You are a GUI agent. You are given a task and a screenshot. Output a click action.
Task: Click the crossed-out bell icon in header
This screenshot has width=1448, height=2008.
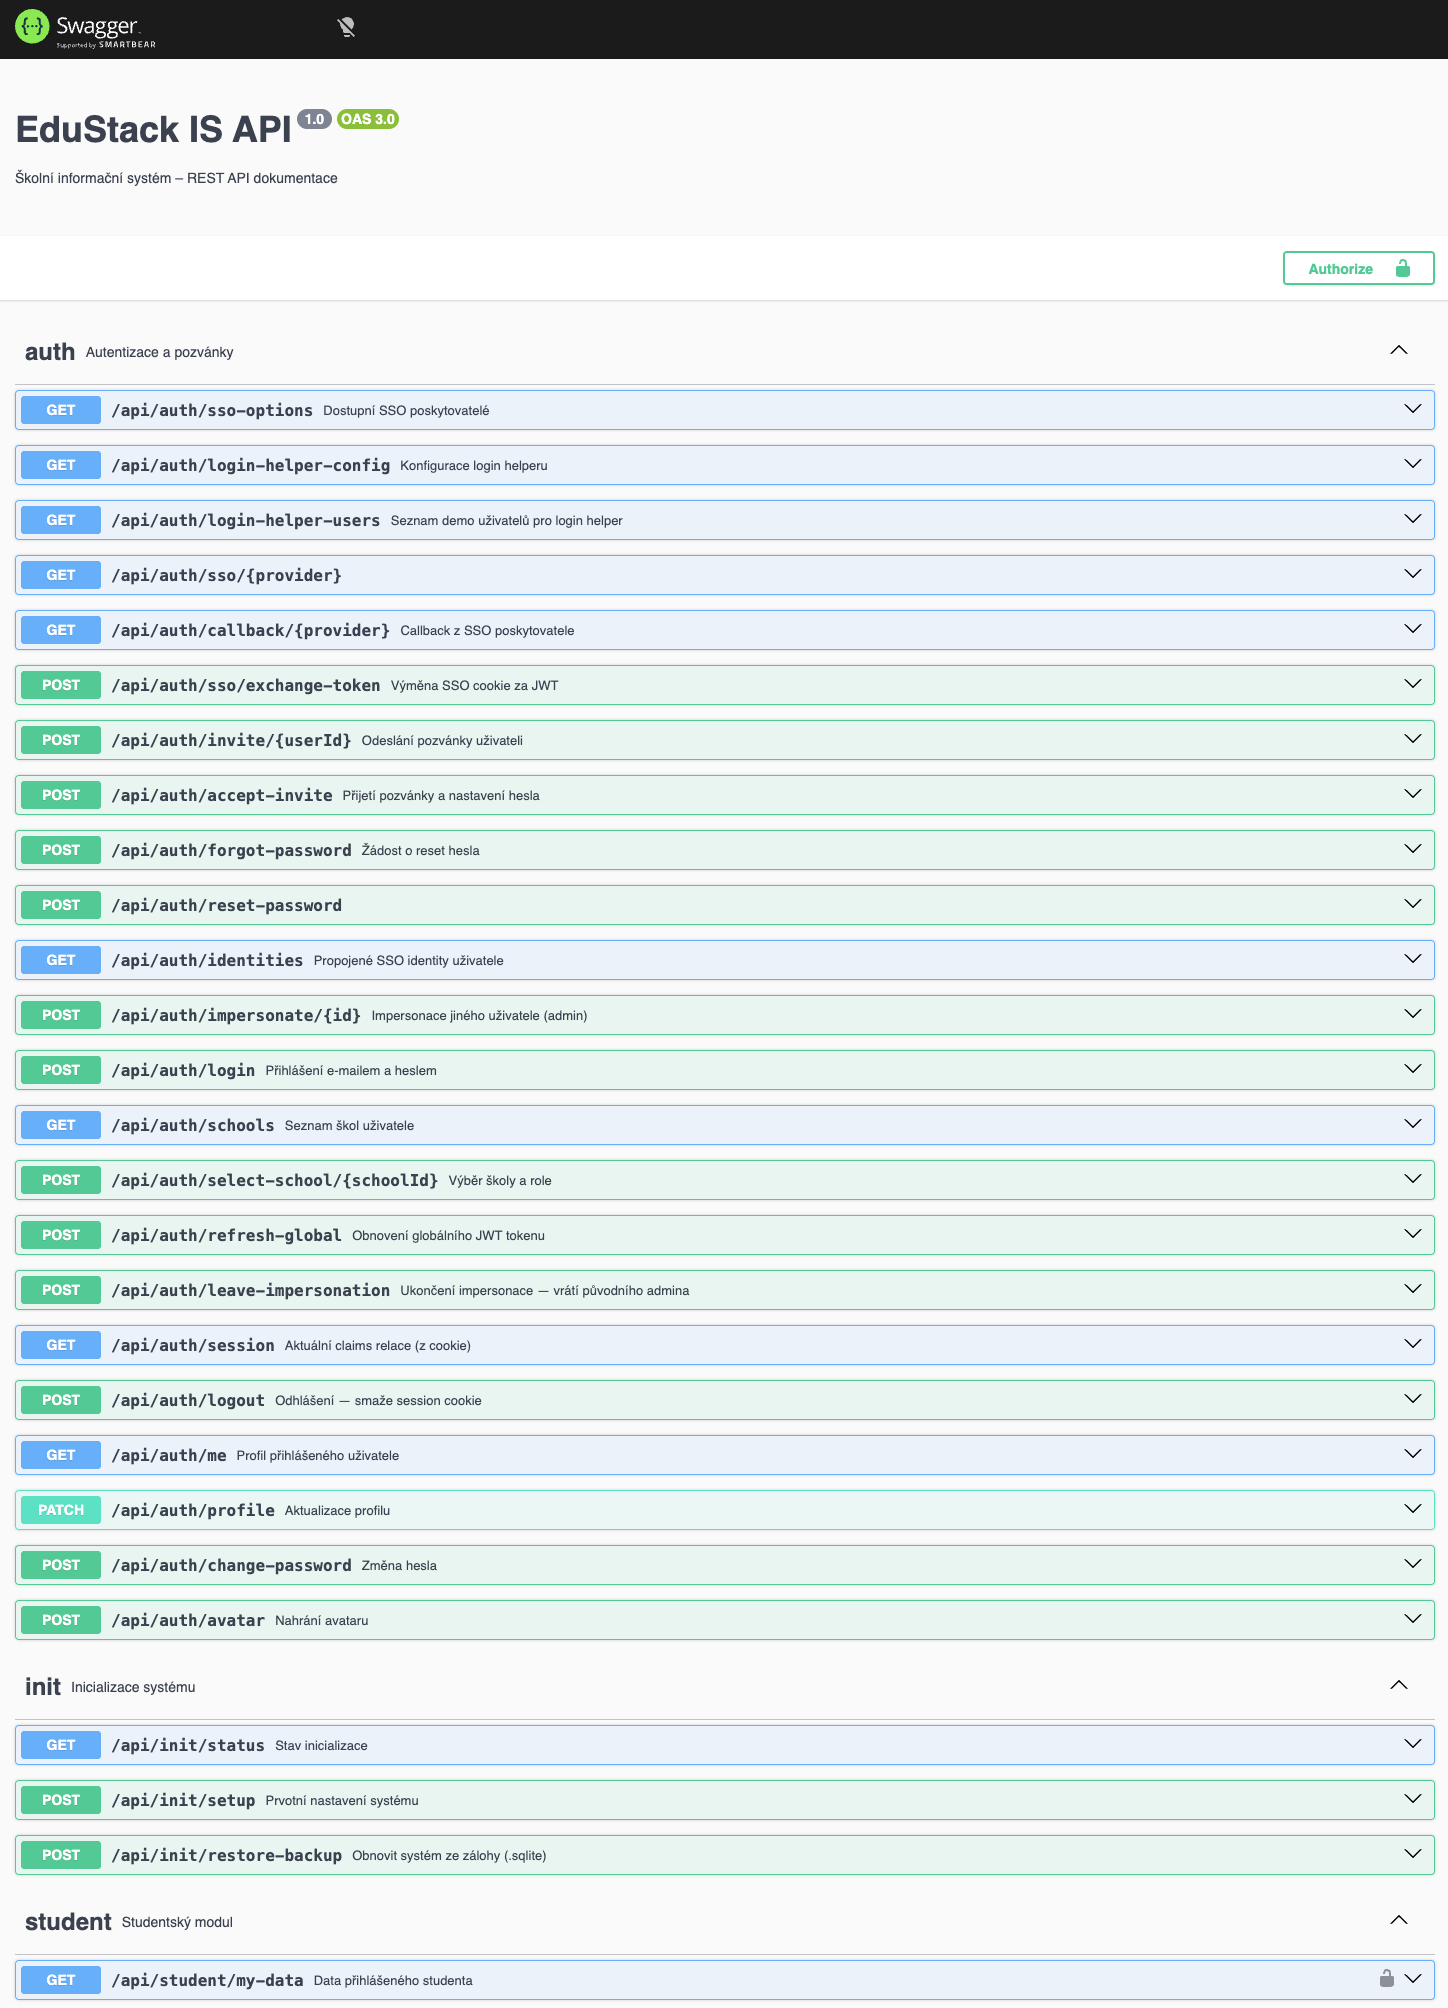(347, 28)
